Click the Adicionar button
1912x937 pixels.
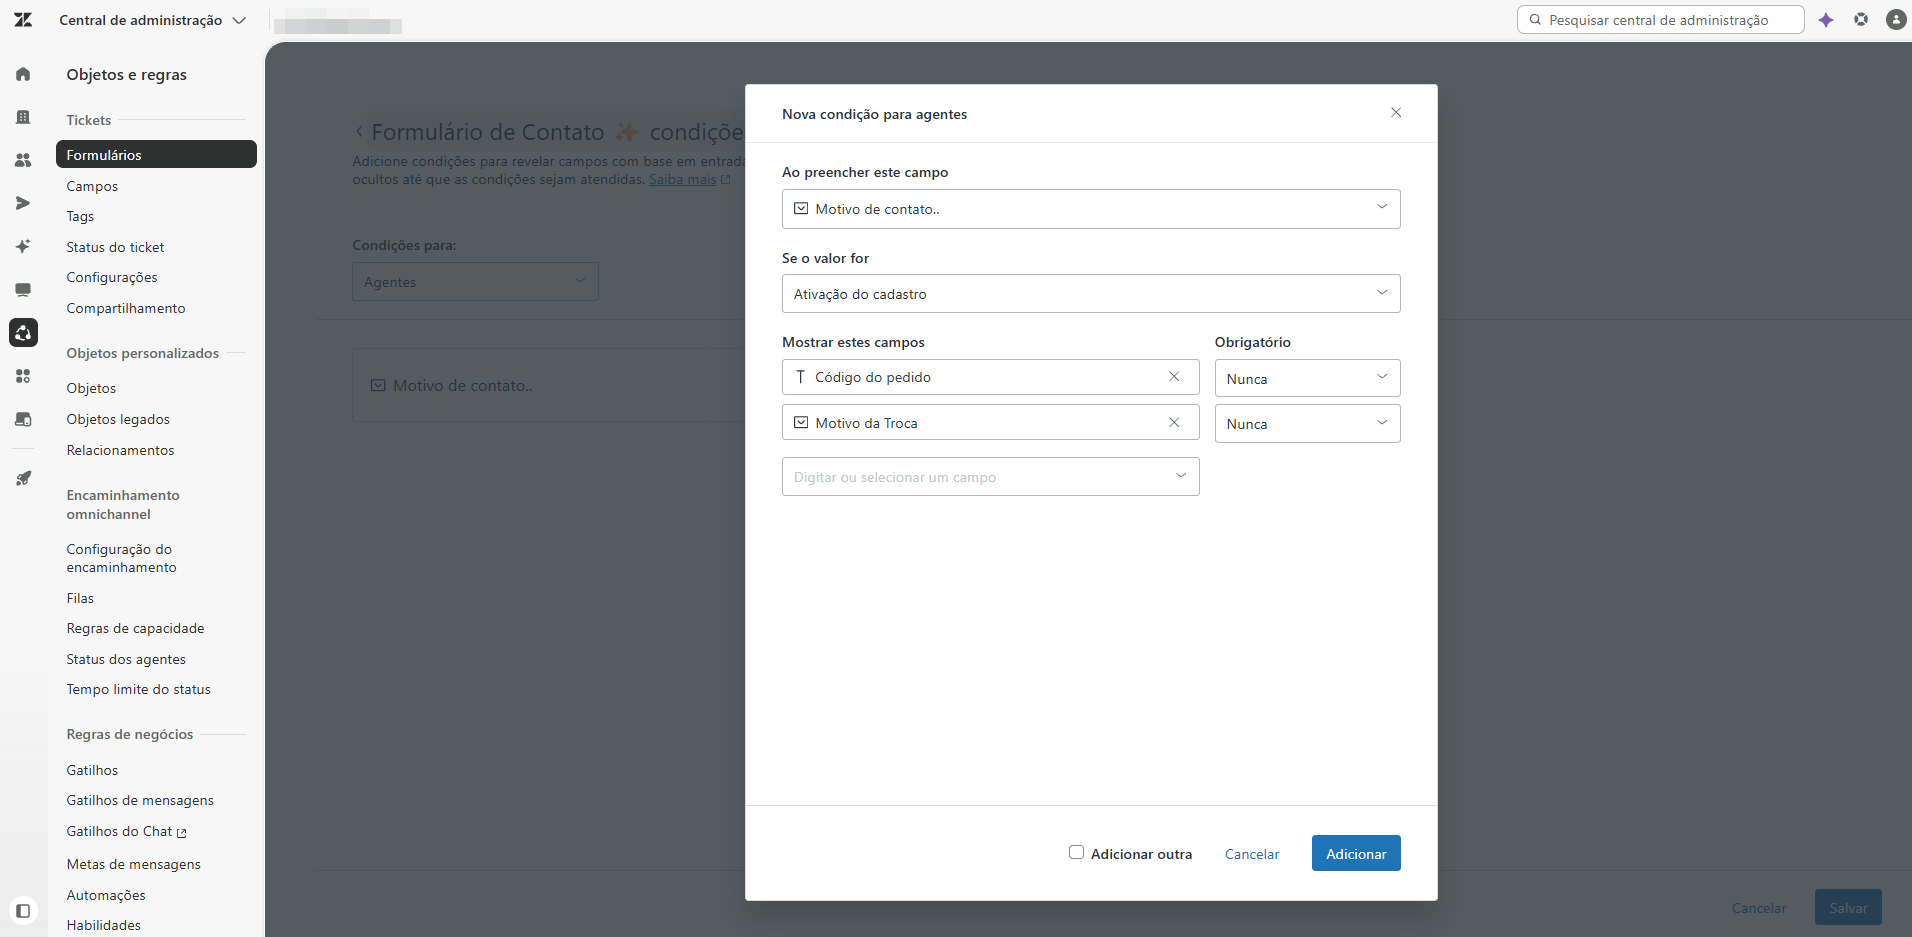tap(1356, 853)
